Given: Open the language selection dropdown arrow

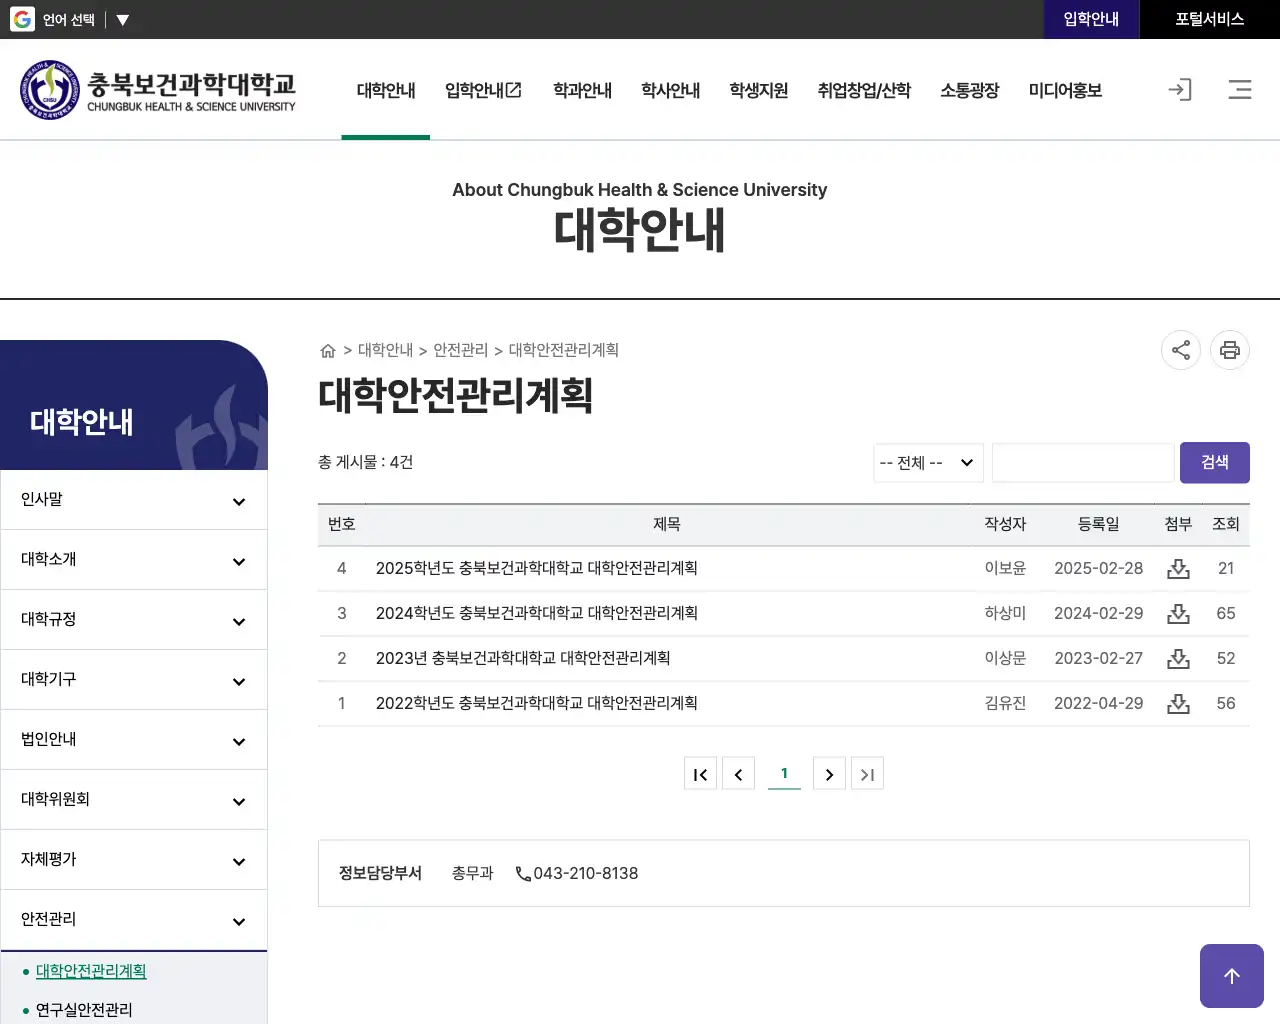Looking at the screenshot, I should coord(122,20).
